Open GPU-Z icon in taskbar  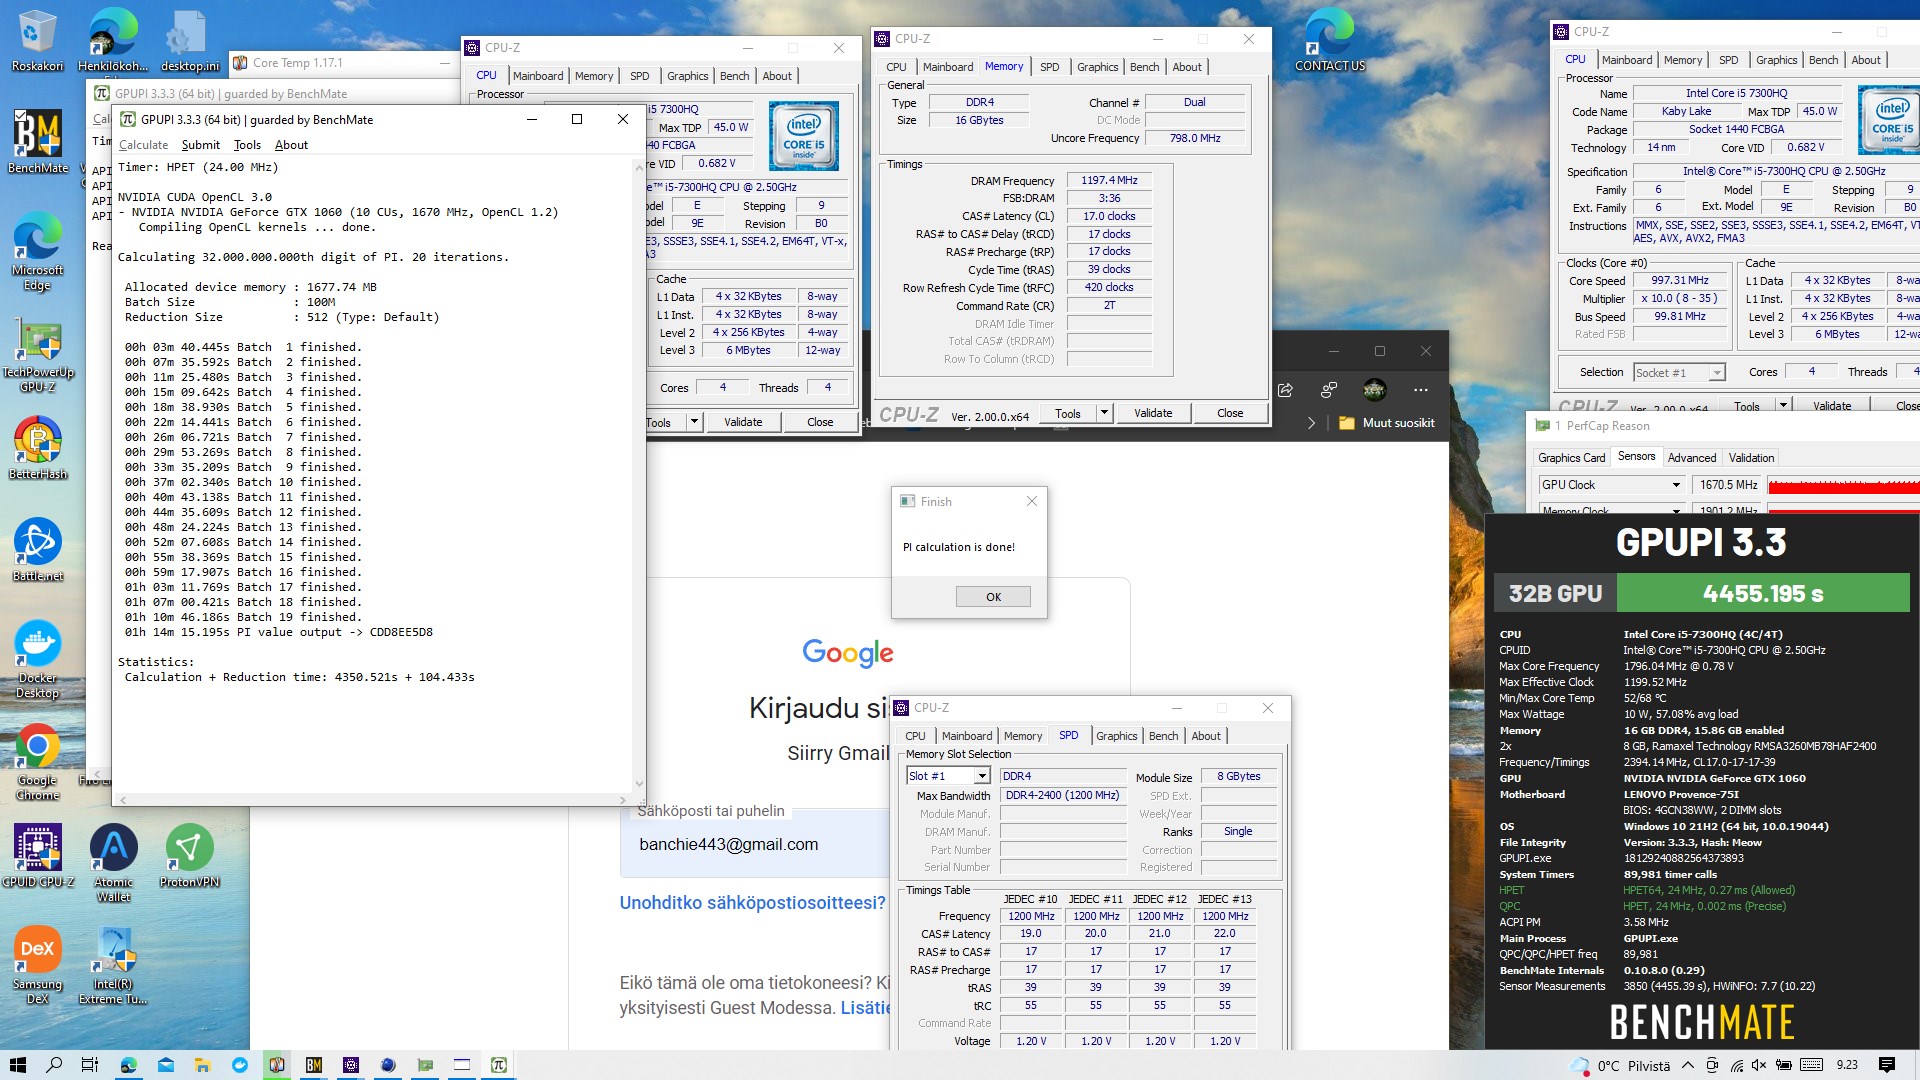(x=425, y=1065)
